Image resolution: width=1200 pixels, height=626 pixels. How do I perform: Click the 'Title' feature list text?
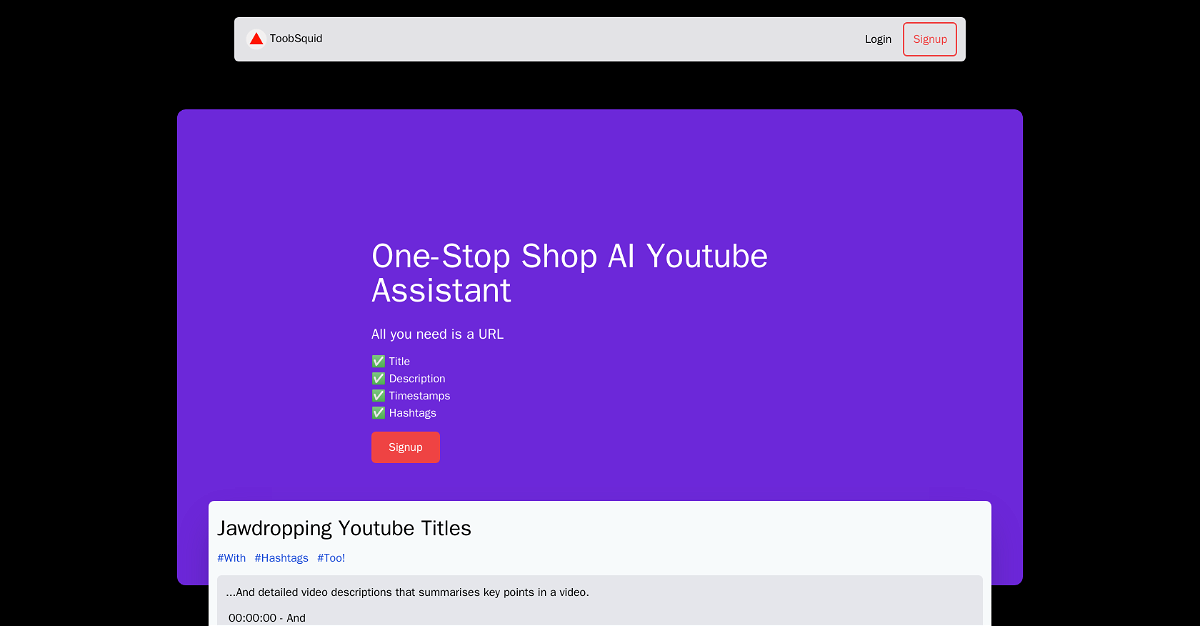click(x=399, y=361)
